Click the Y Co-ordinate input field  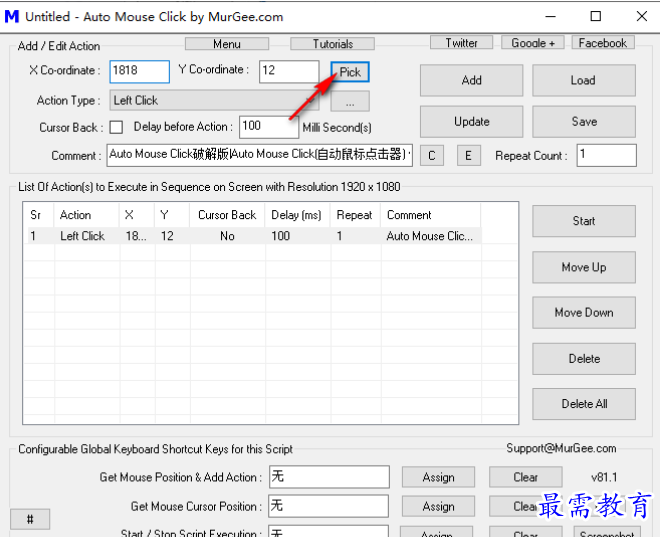point(289,71)
